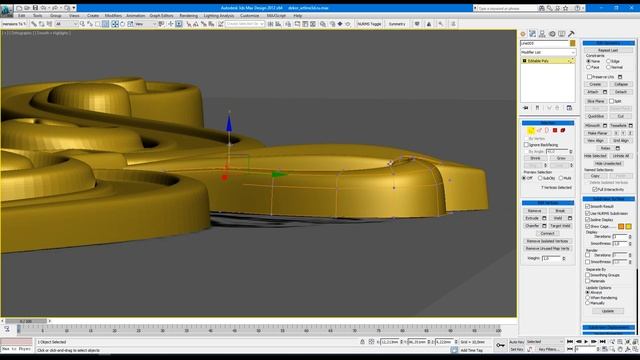Click the Key Mode toggle key icon
Image resolution: width=640 pixels, height=360 pixels.
tap(500, 345)
